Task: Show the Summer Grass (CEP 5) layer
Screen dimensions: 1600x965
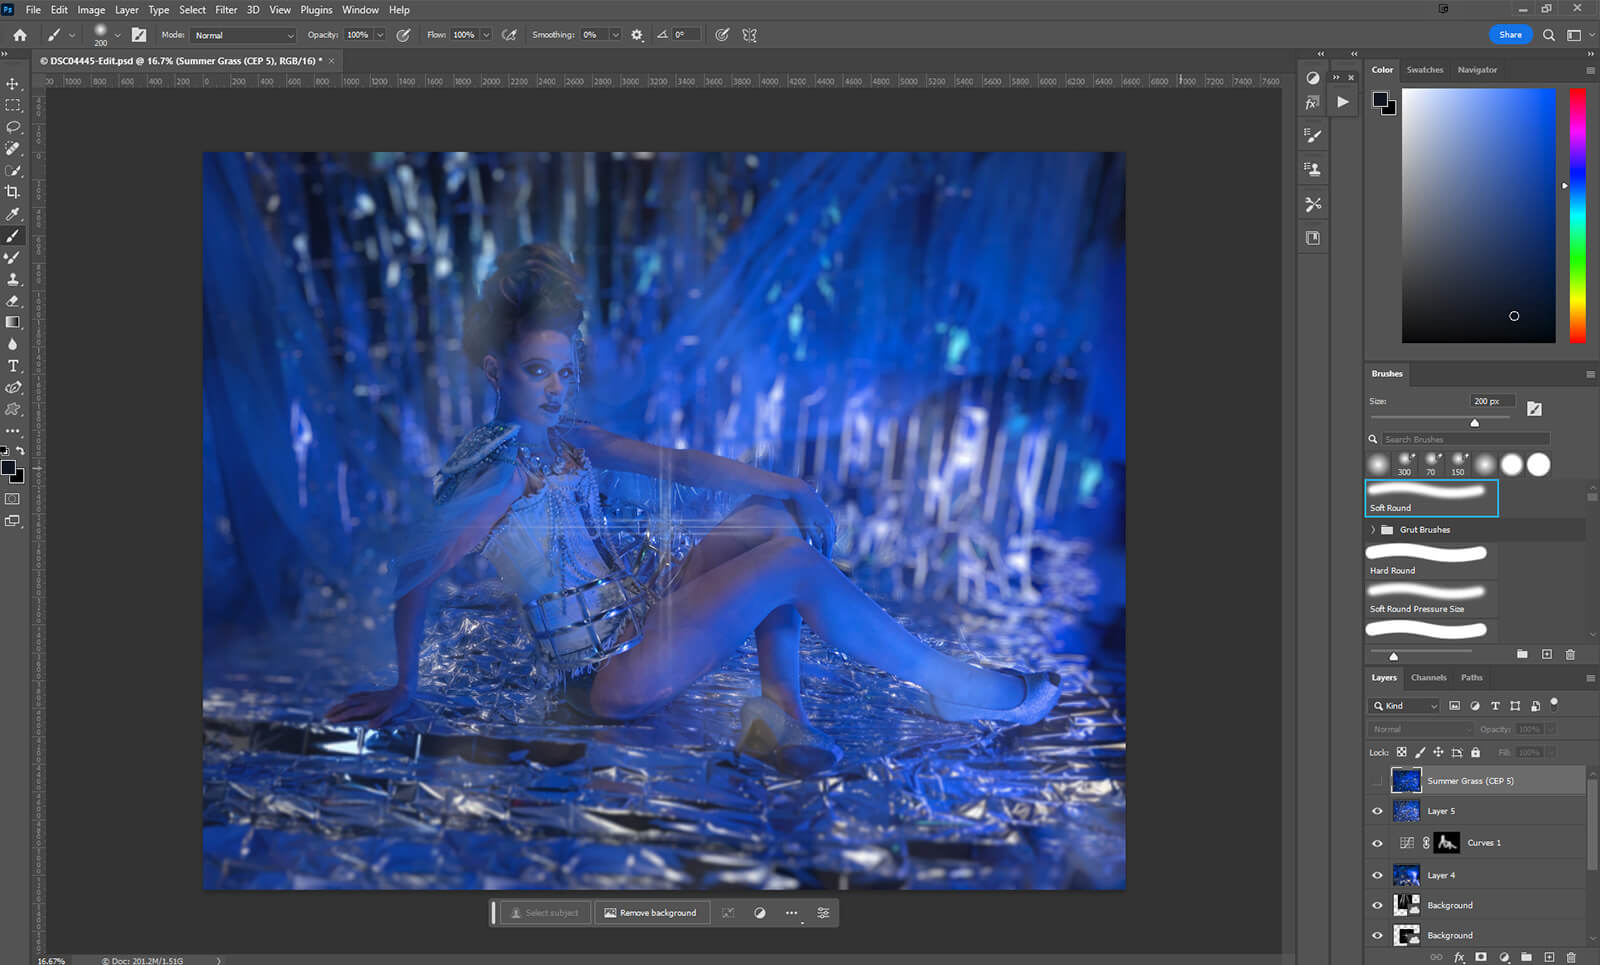Action: point(1377,781)
